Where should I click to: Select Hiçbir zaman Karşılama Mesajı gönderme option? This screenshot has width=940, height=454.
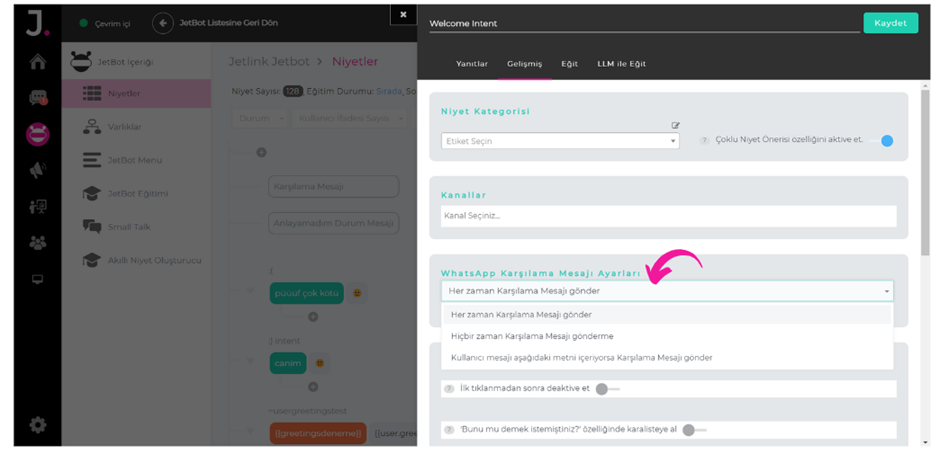click(667, 336)
